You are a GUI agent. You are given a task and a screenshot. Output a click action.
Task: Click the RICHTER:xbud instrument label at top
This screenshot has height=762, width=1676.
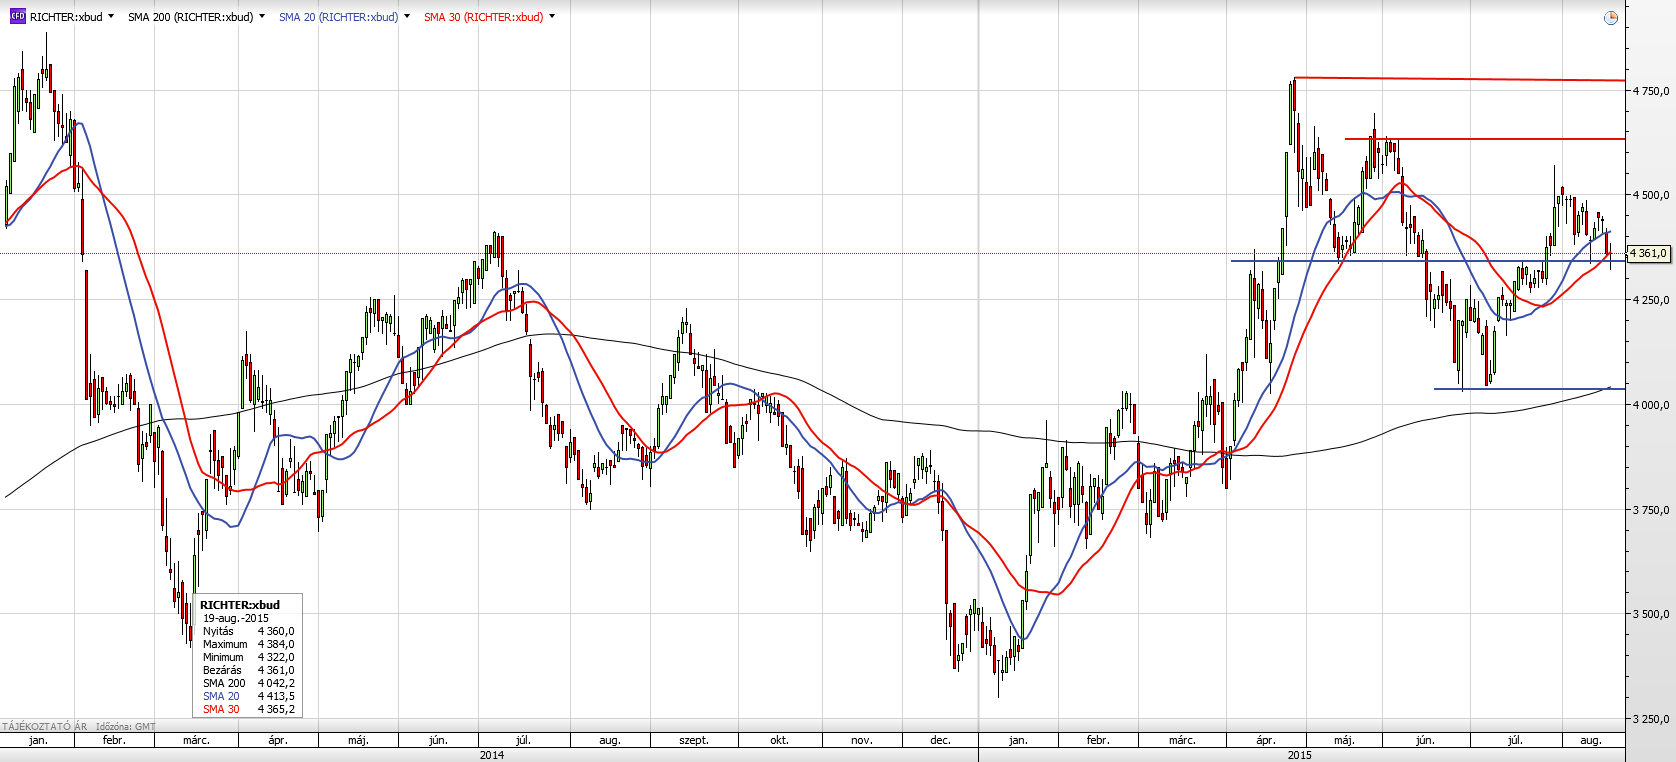point(66,17)
